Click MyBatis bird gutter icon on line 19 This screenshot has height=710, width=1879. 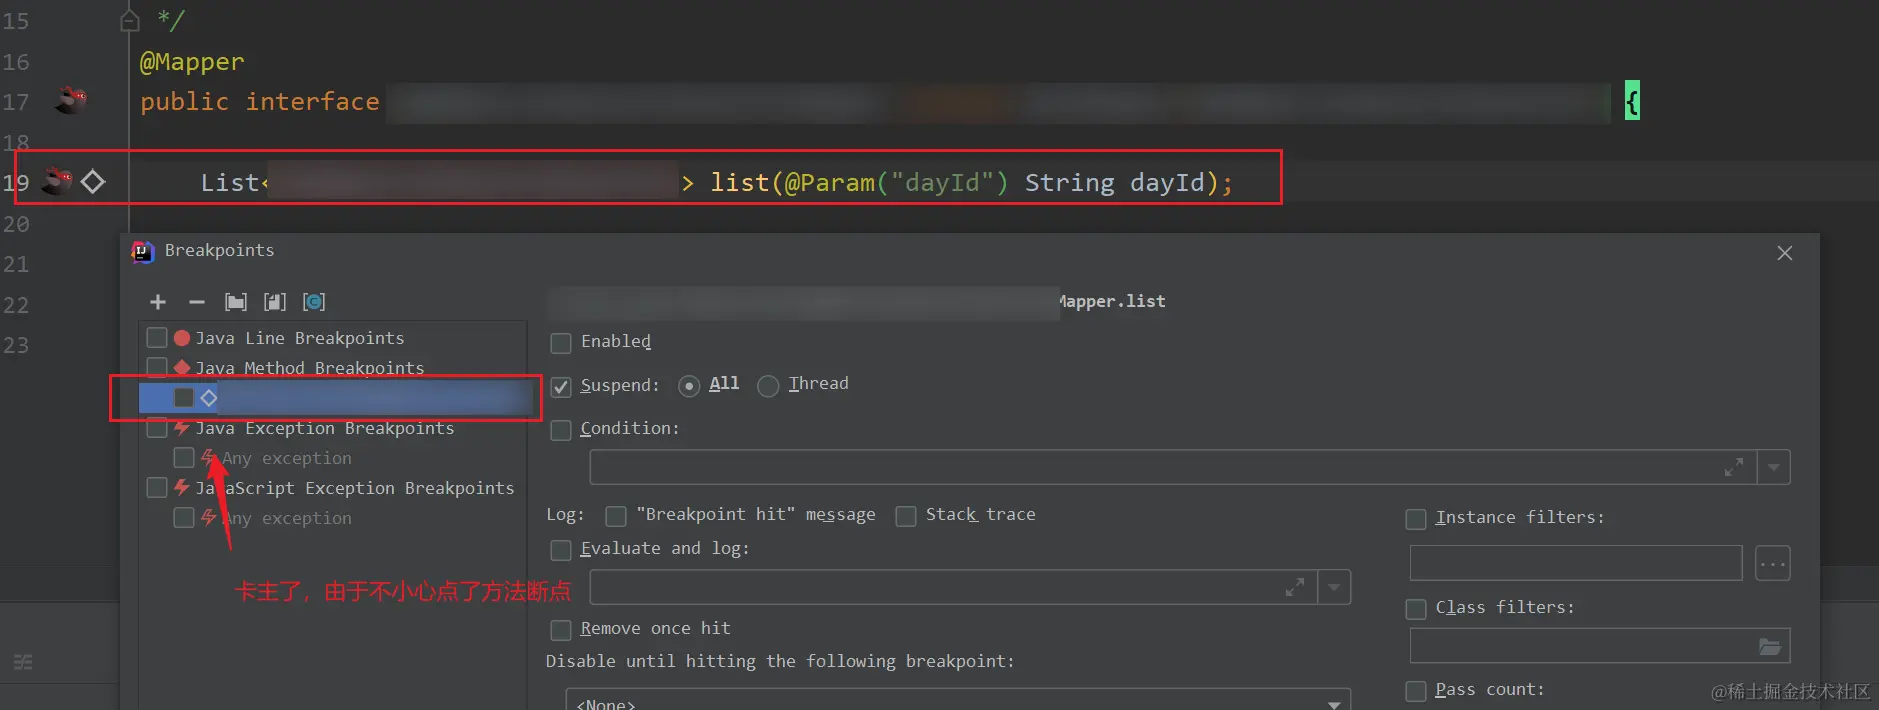(x=58, y=181)
